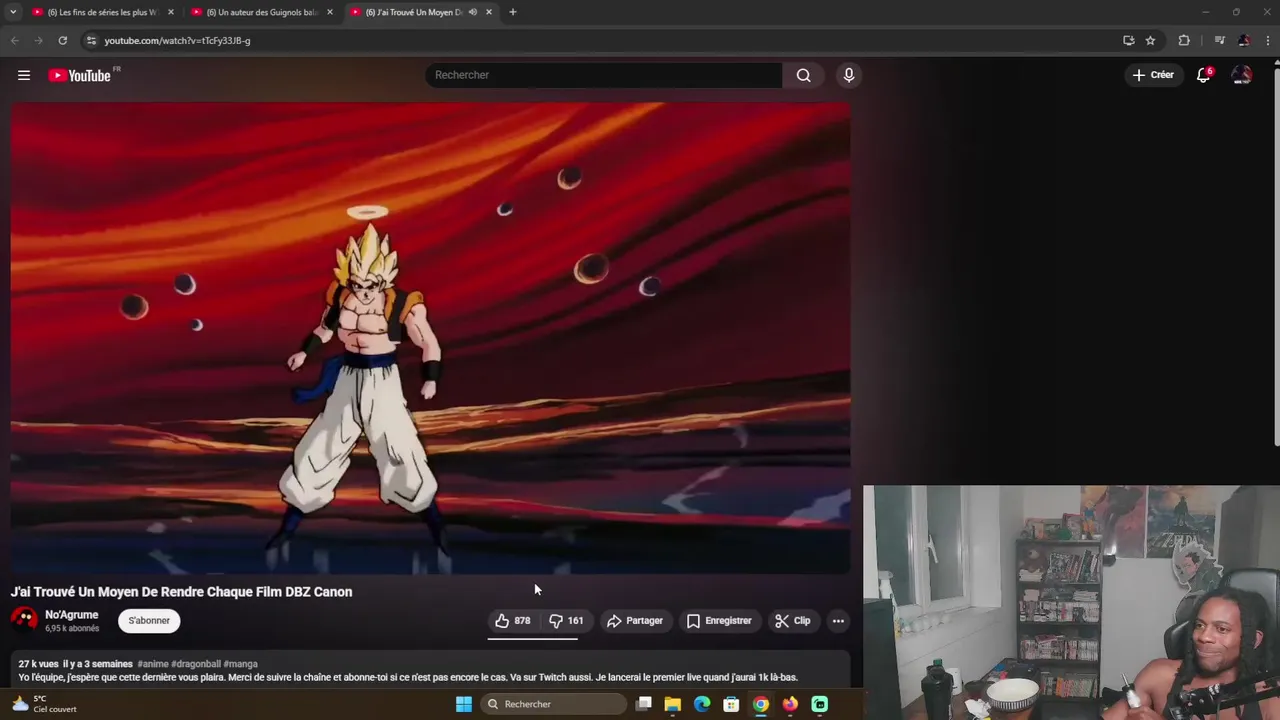Like the video with thumbs-up 878
The width and height of the screenshot is (1280, 720).
(x=513, y=621)
